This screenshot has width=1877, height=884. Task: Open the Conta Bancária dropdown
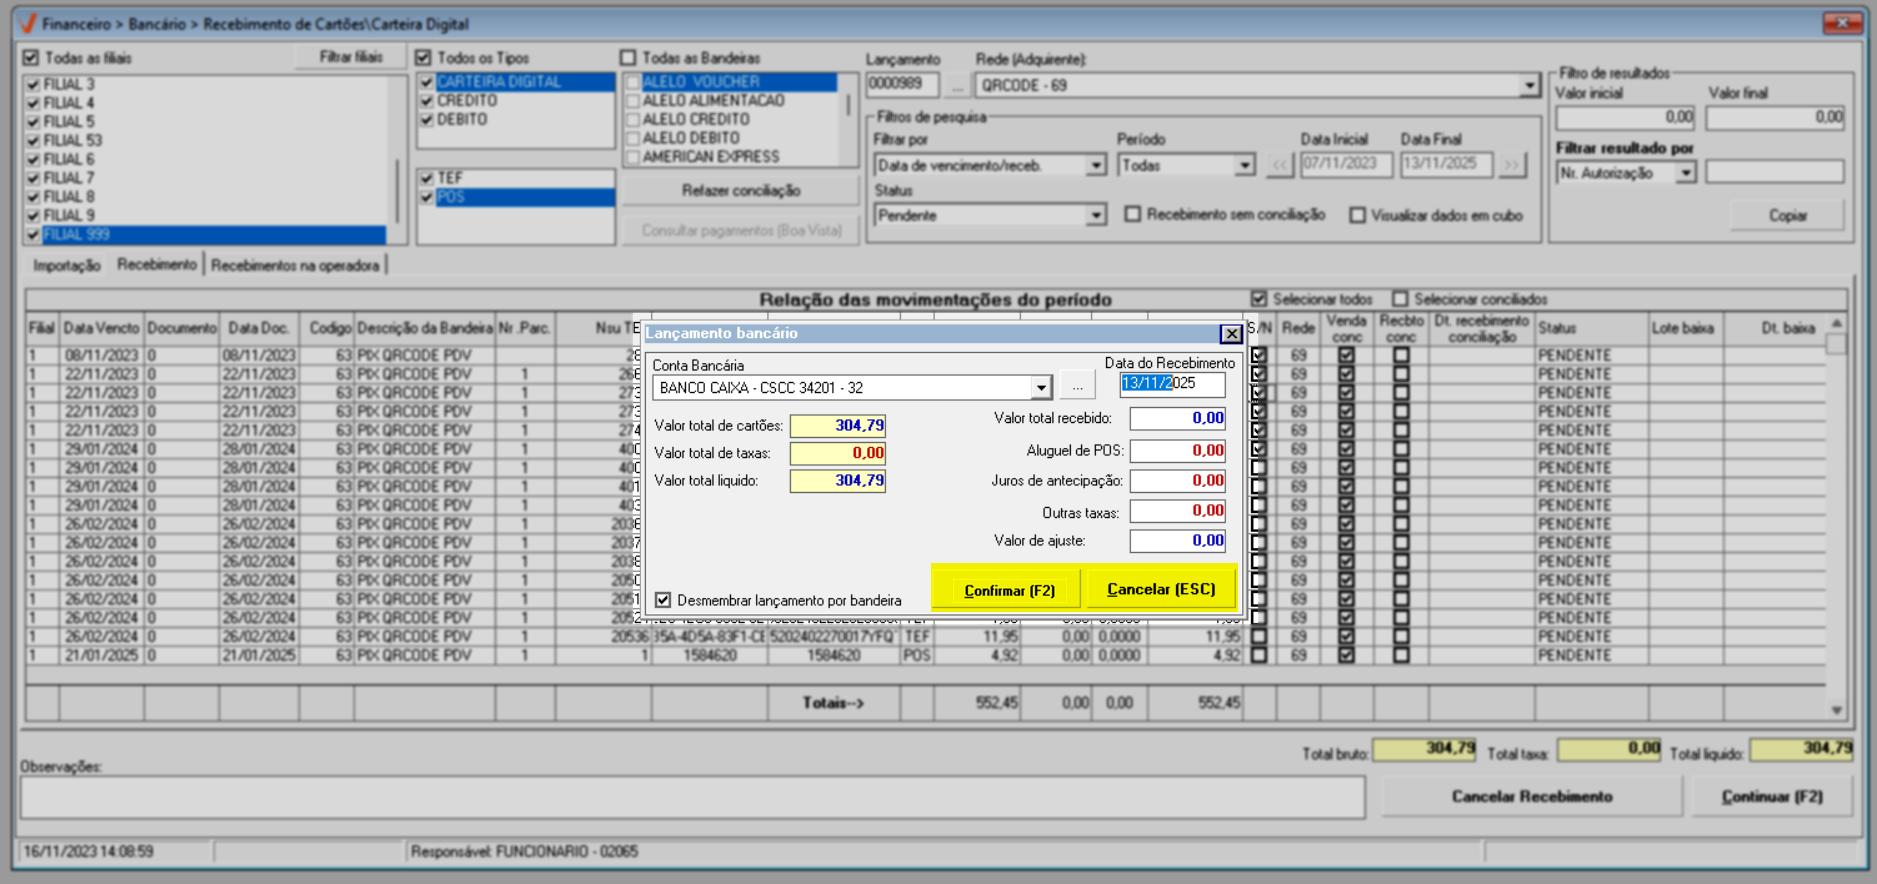pos(1041,388)
